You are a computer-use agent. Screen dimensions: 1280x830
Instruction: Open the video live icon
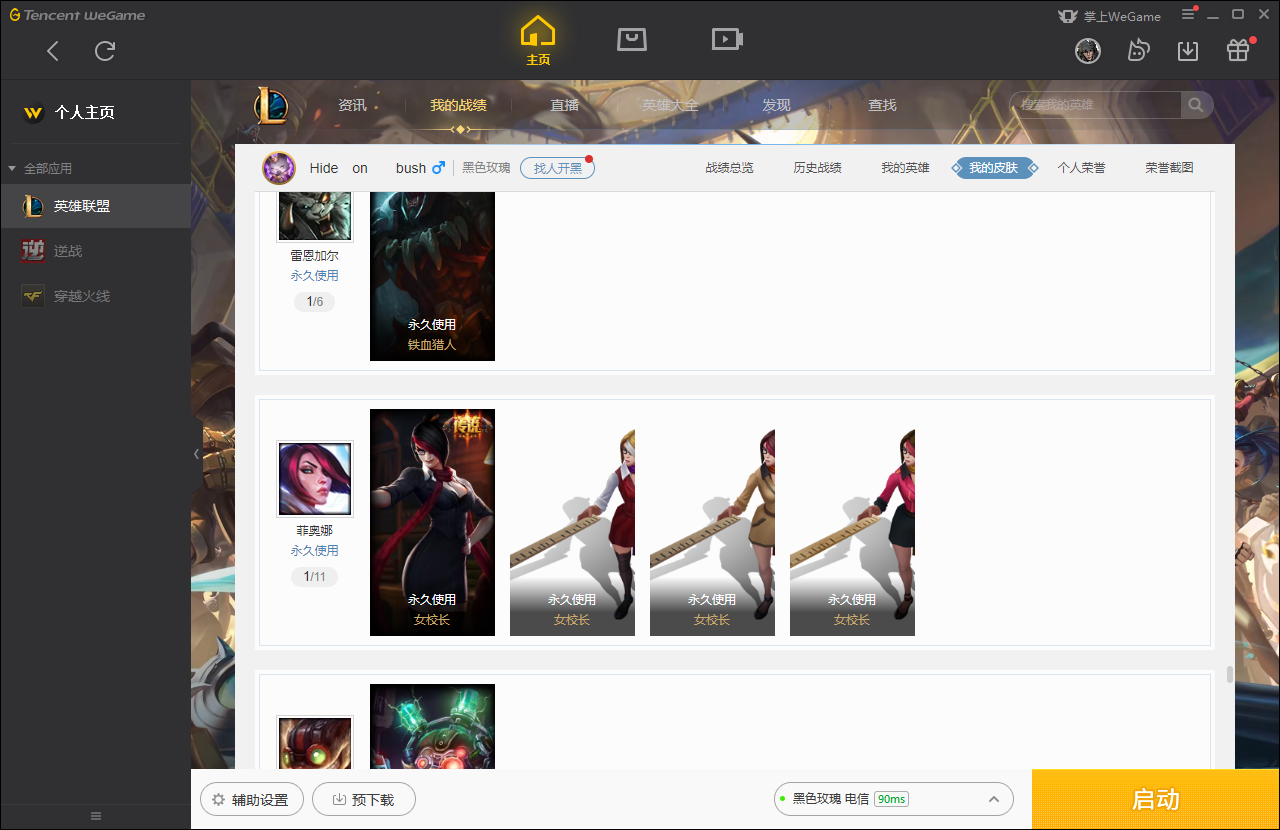pos(727,39)
